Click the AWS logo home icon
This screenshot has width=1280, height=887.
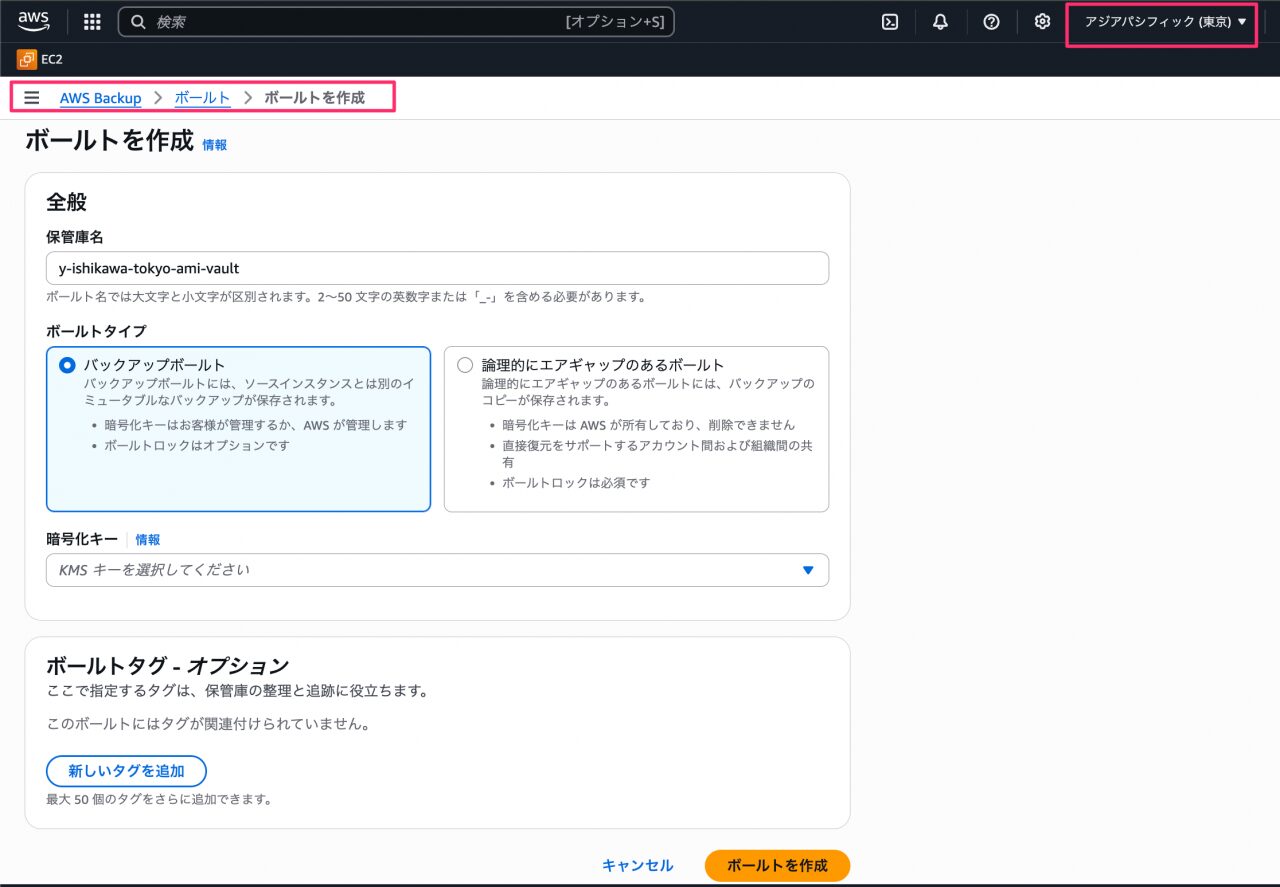(33, 21)
